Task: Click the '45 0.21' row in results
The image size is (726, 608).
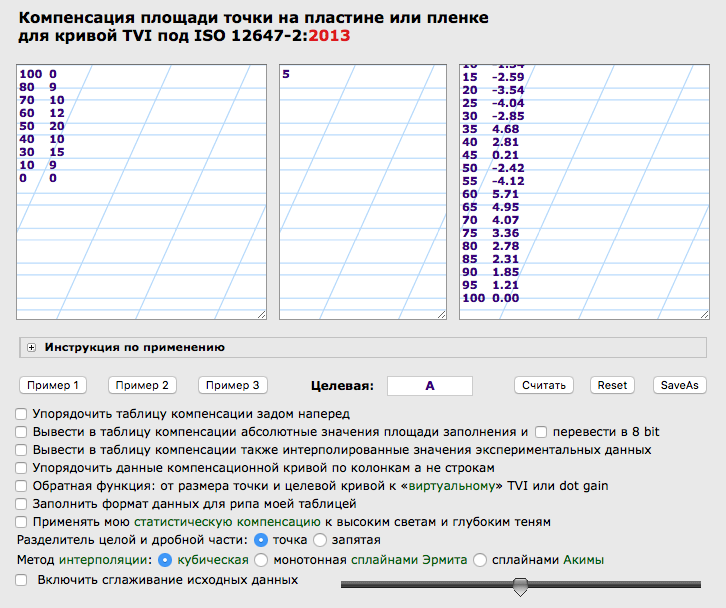Action: 490,155
